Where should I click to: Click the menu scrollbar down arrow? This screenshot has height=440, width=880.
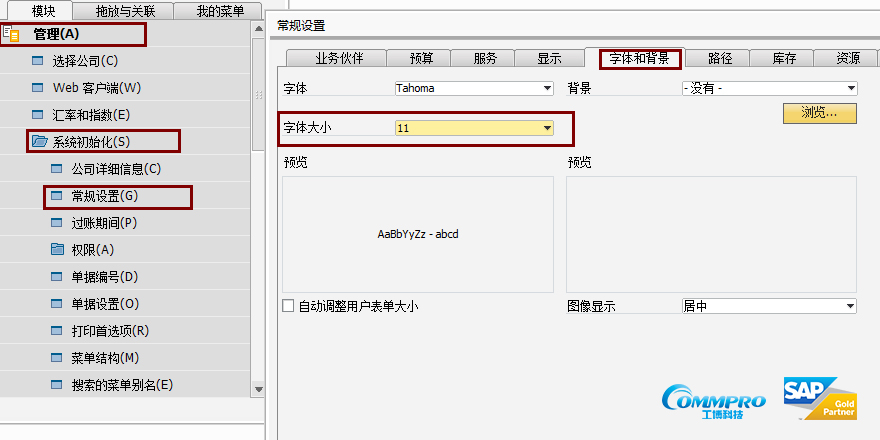(x=258, y=389)
